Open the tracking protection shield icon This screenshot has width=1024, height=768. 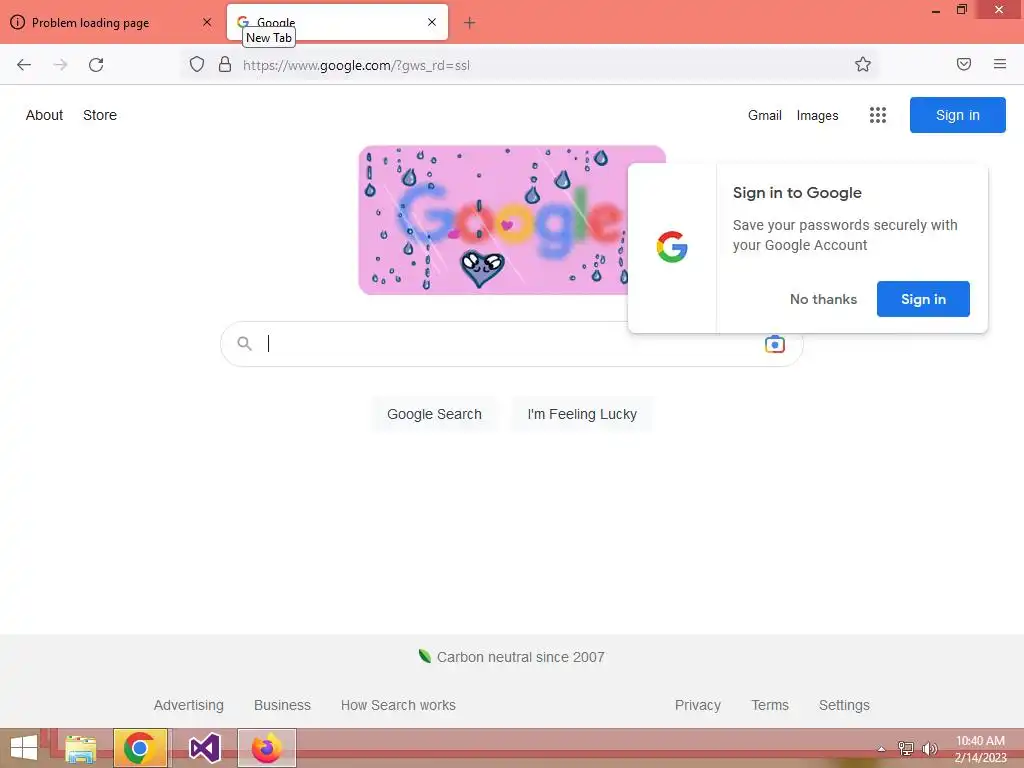coord(197,65)
